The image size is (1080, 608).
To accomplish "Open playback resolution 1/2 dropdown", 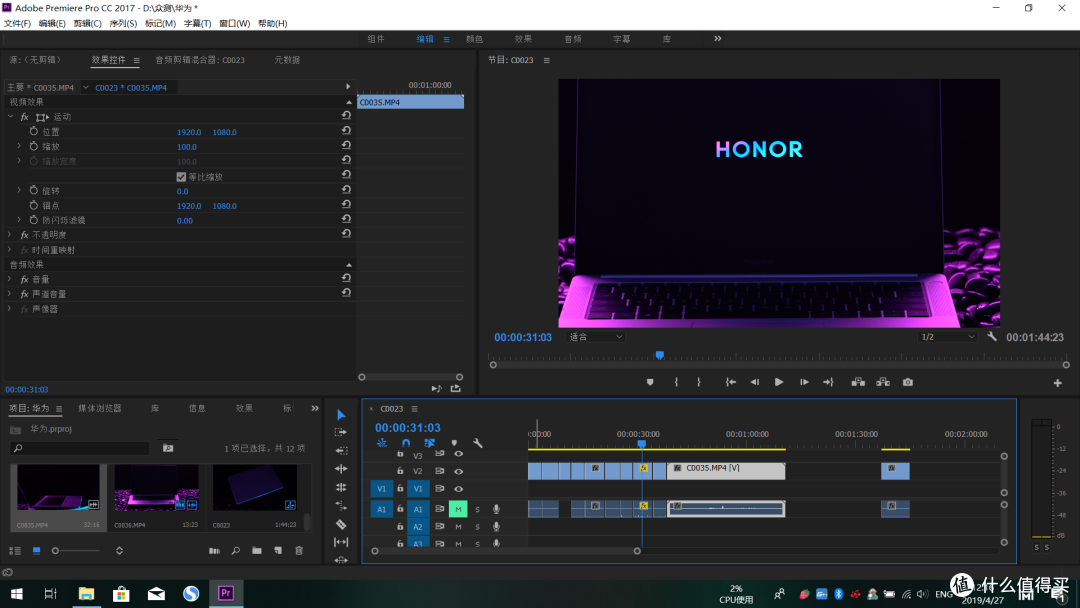I will (x=947, y=337).
